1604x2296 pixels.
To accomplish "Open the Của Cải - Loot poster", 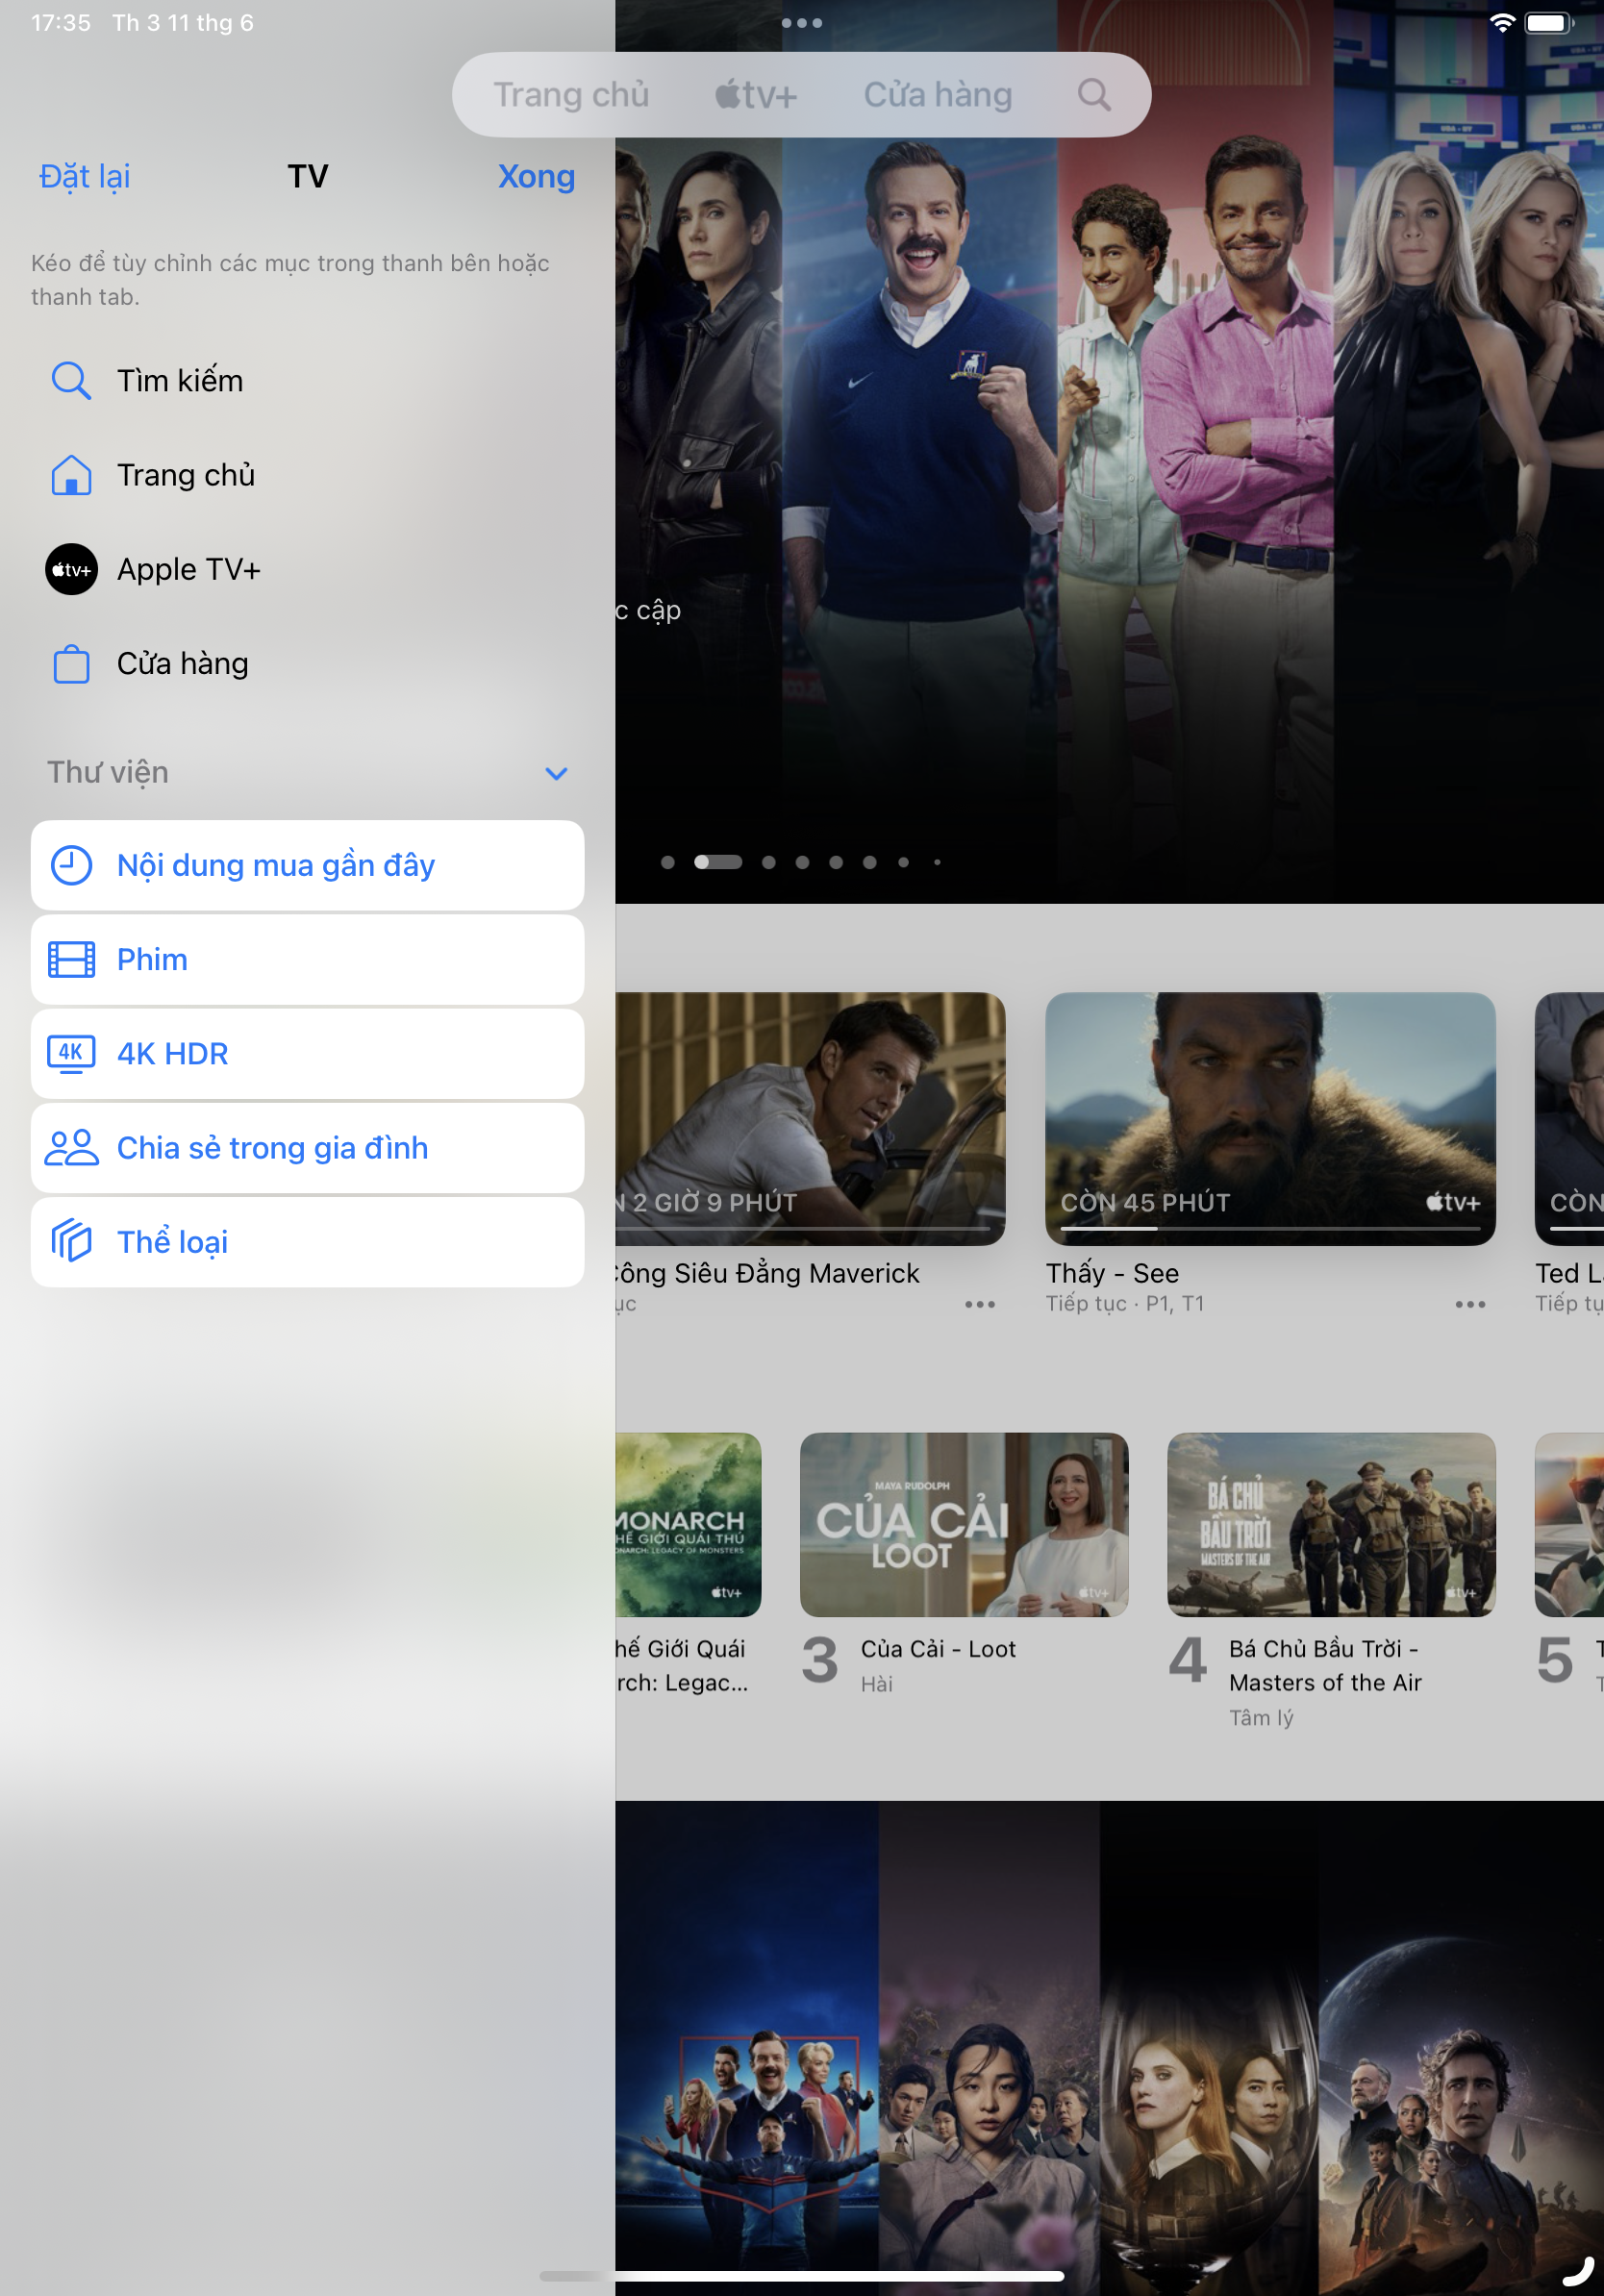I will pyautogui.click(x=964, y=1525).
